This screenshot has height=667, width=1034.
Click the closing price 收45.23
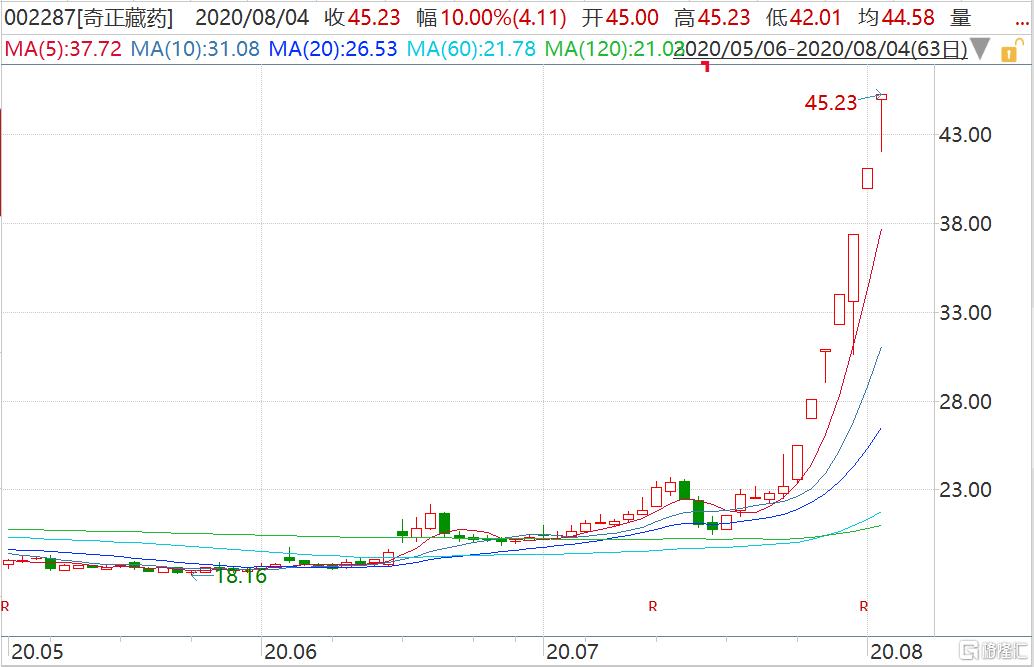(x=362, y=18)
